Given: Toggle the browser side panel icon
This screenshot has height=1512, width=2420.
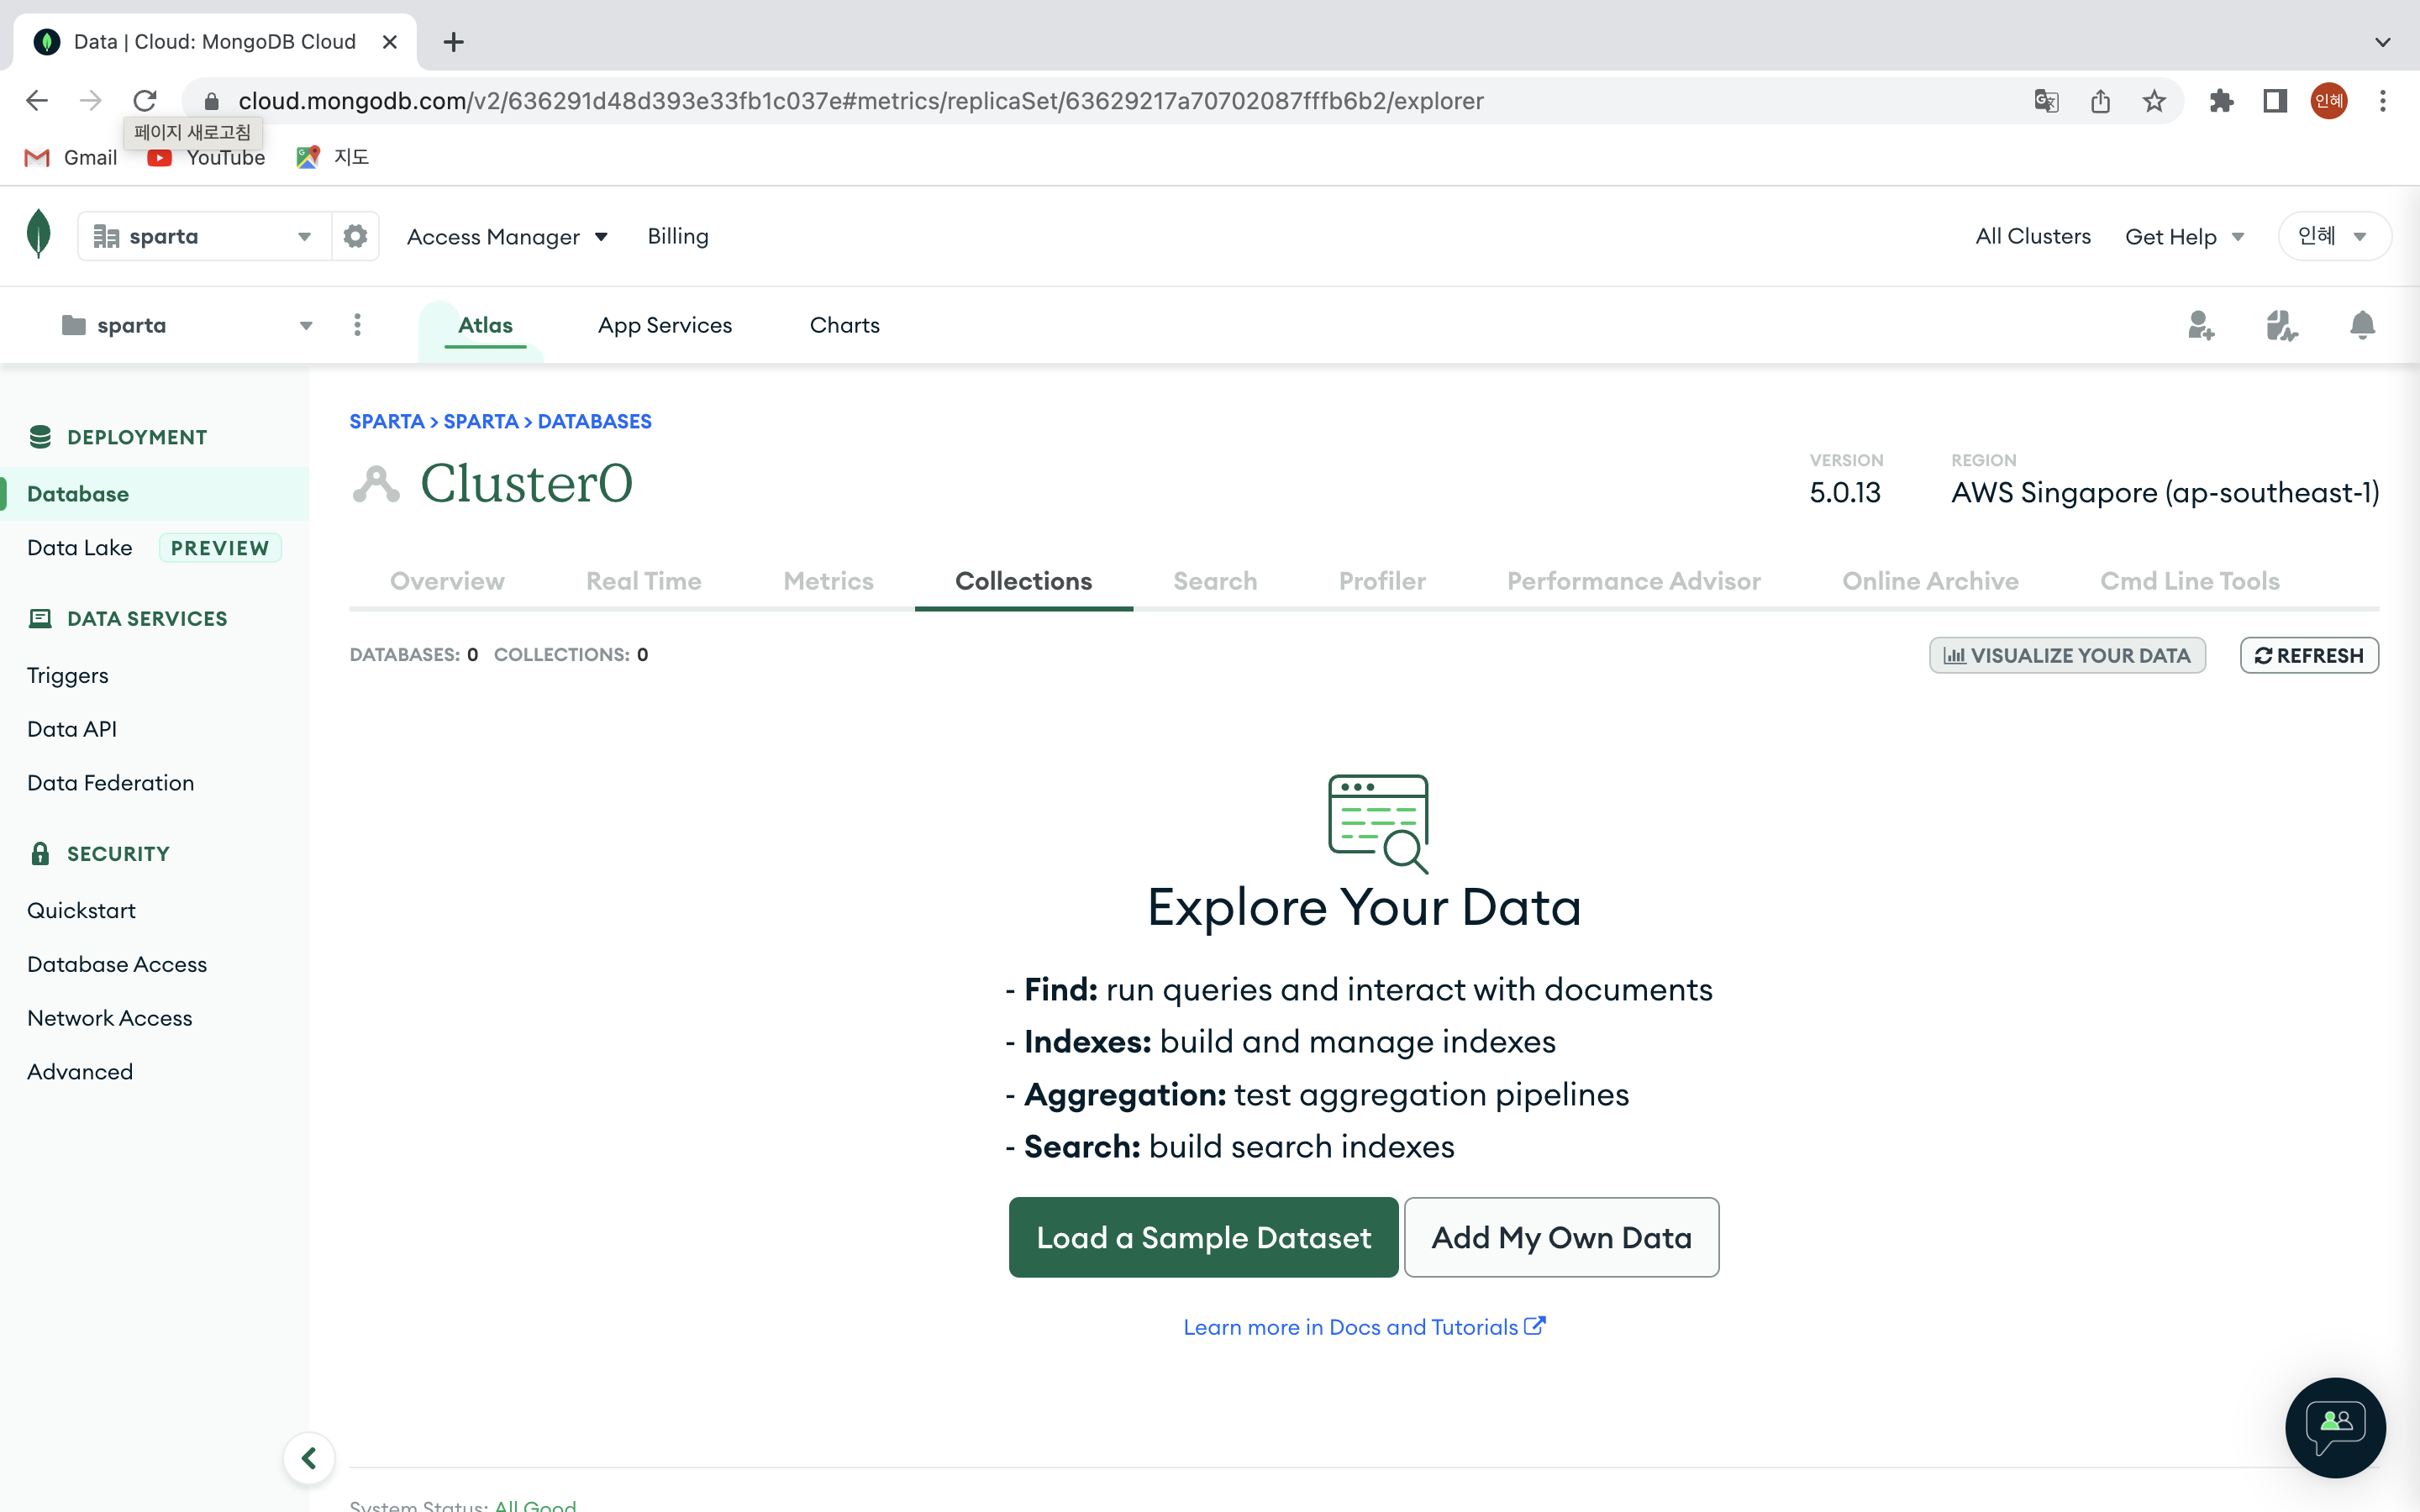Looking at the screenshot, I should [x=2275, y=100].
